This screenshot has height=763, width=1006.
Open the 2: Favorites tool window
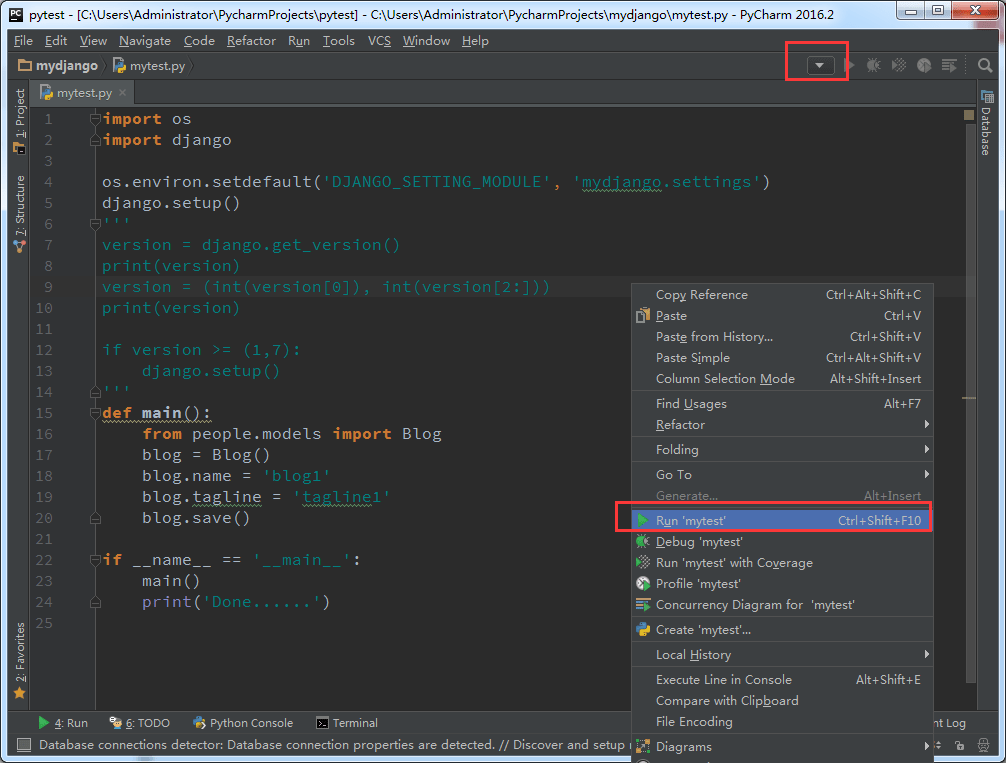pos(20,660)
